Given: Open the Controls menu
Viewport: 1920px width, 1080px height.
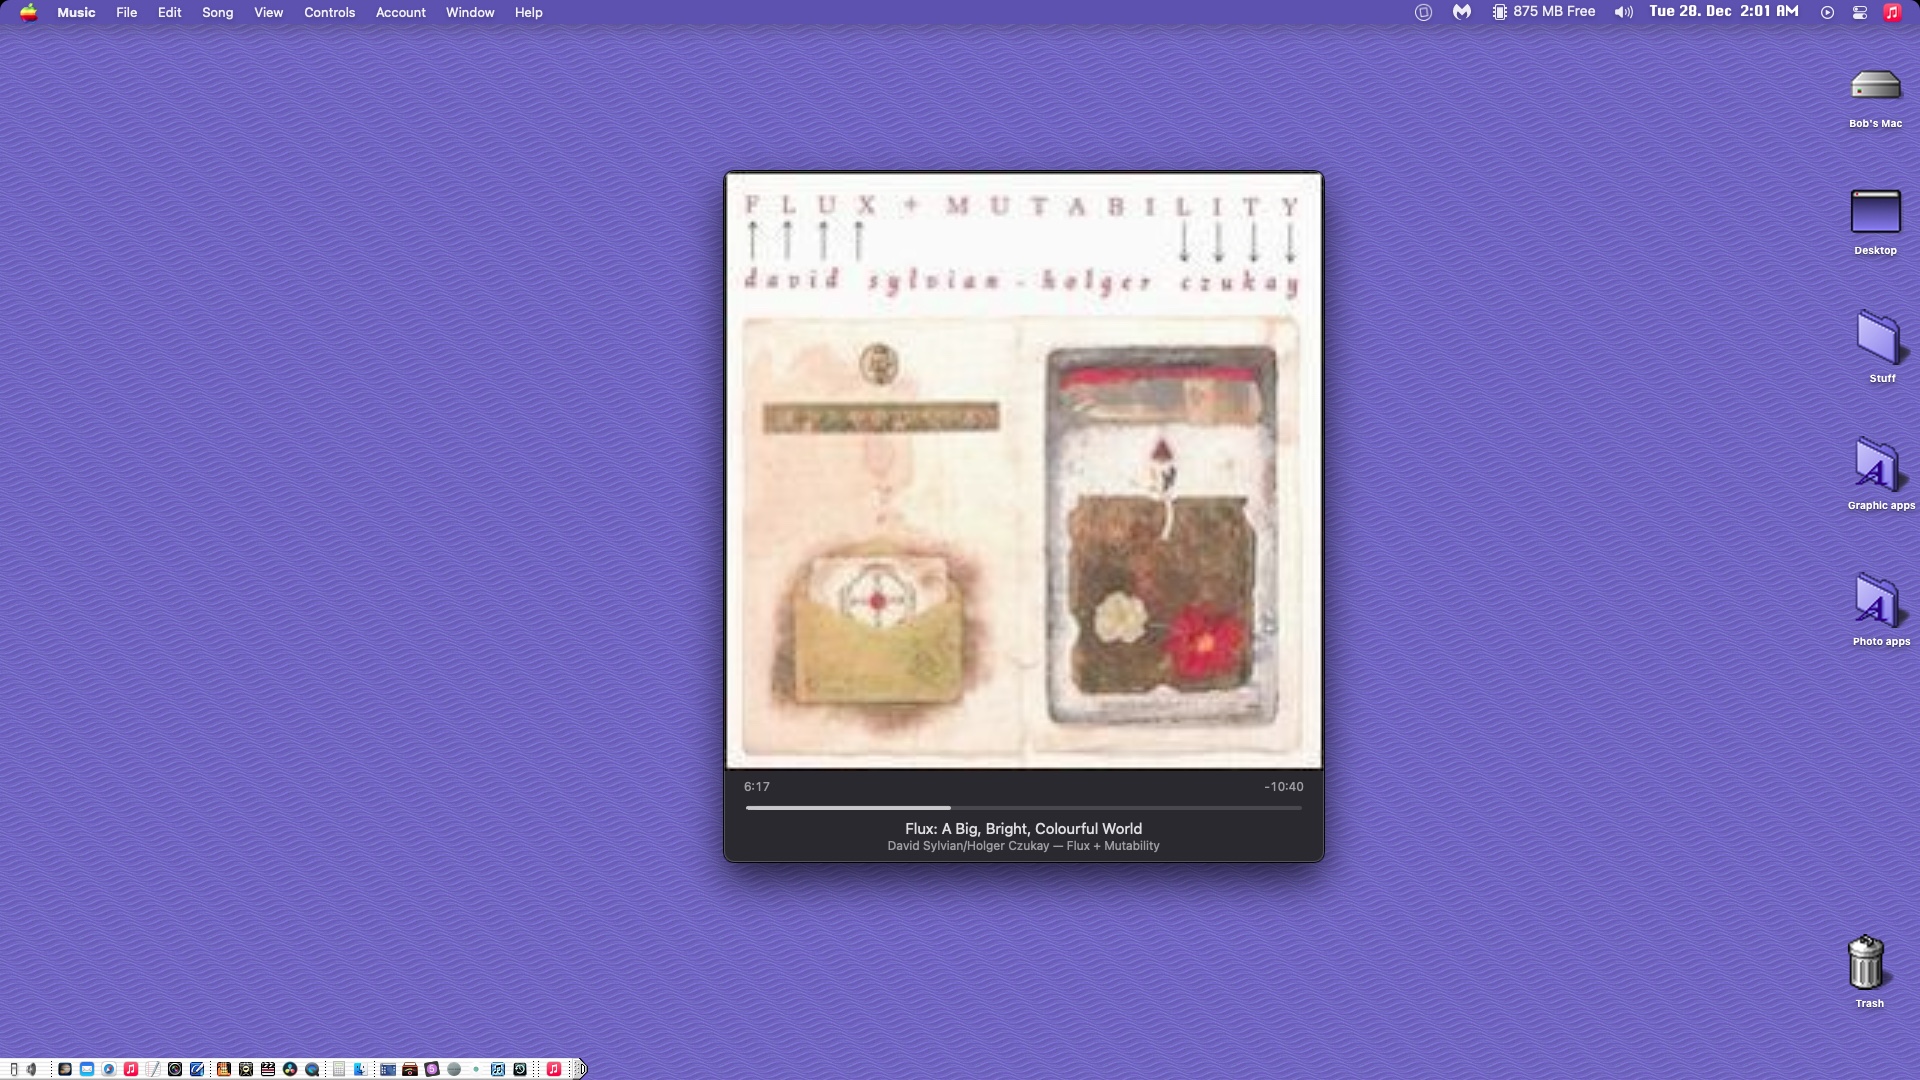Looking at the screenshot, I should click(x=329, y=12).
